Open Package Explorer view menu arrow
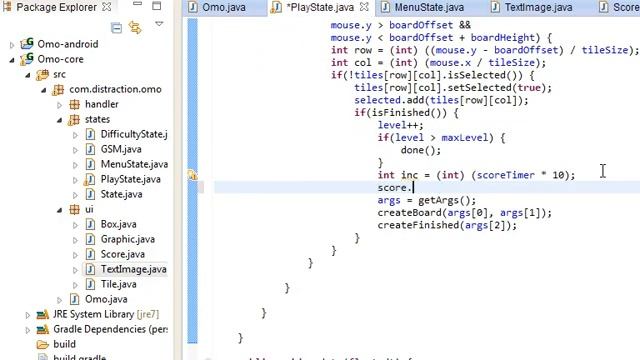 click(159, 24)
